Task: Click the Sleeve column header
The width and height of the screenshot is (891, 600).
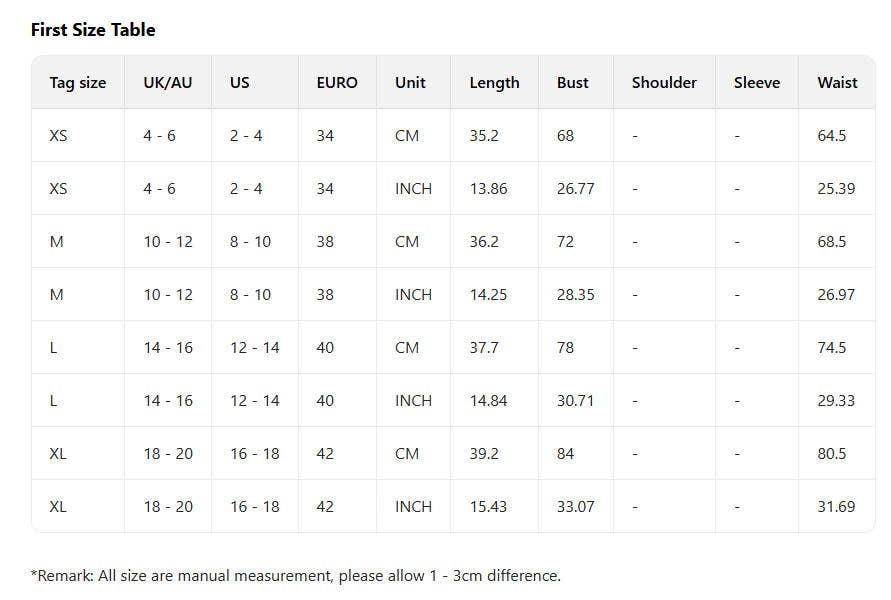Action: tap(756, 83)
